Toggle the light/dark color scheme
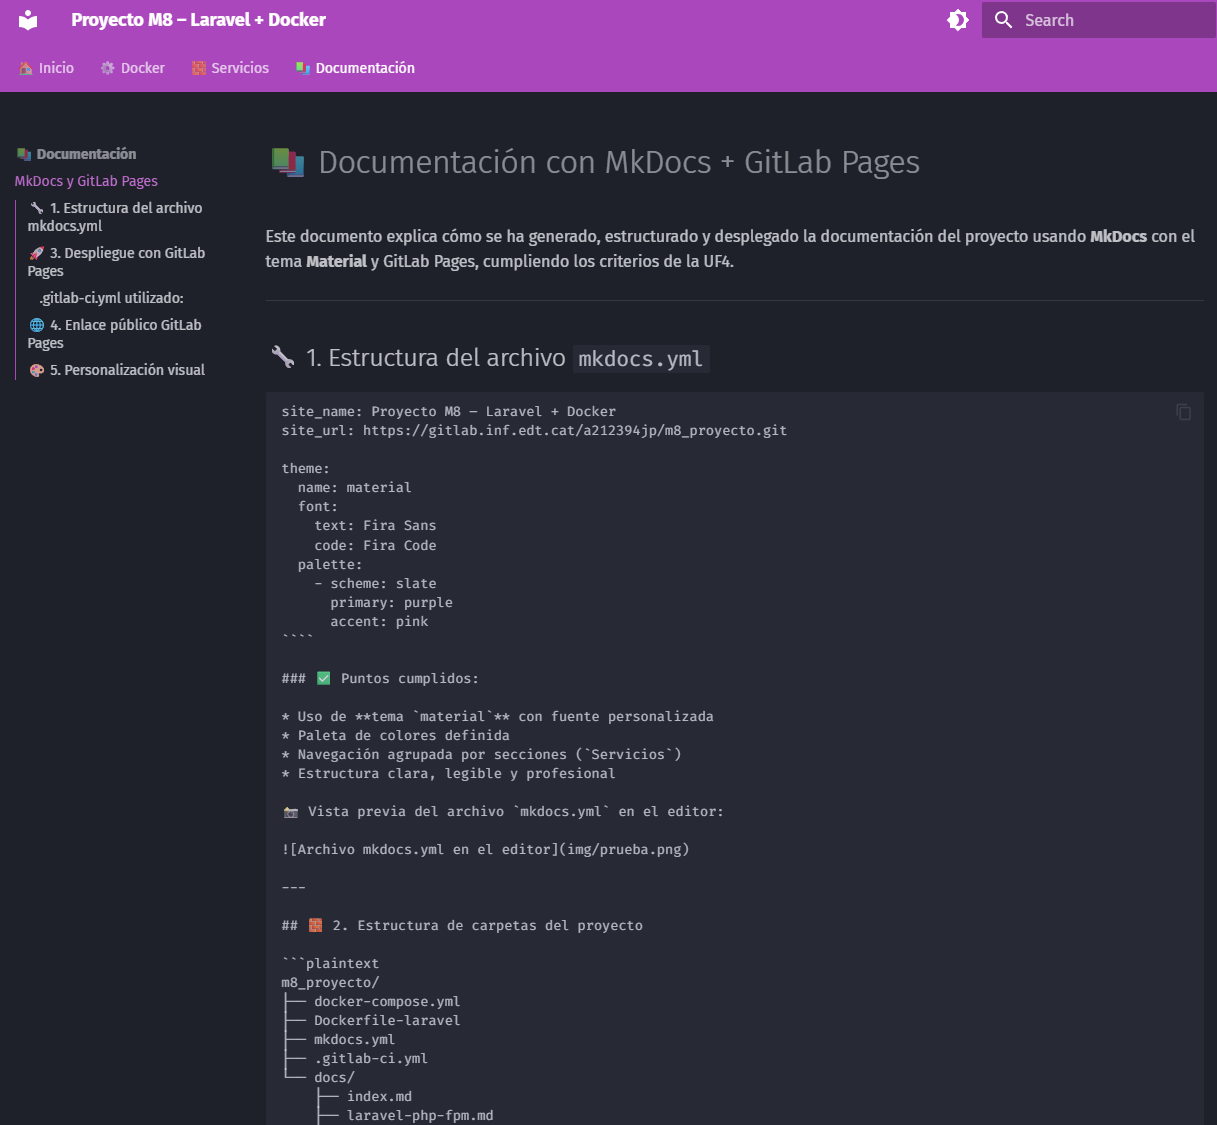Viewport: 1217px width, 1125px height. (957, 20)
